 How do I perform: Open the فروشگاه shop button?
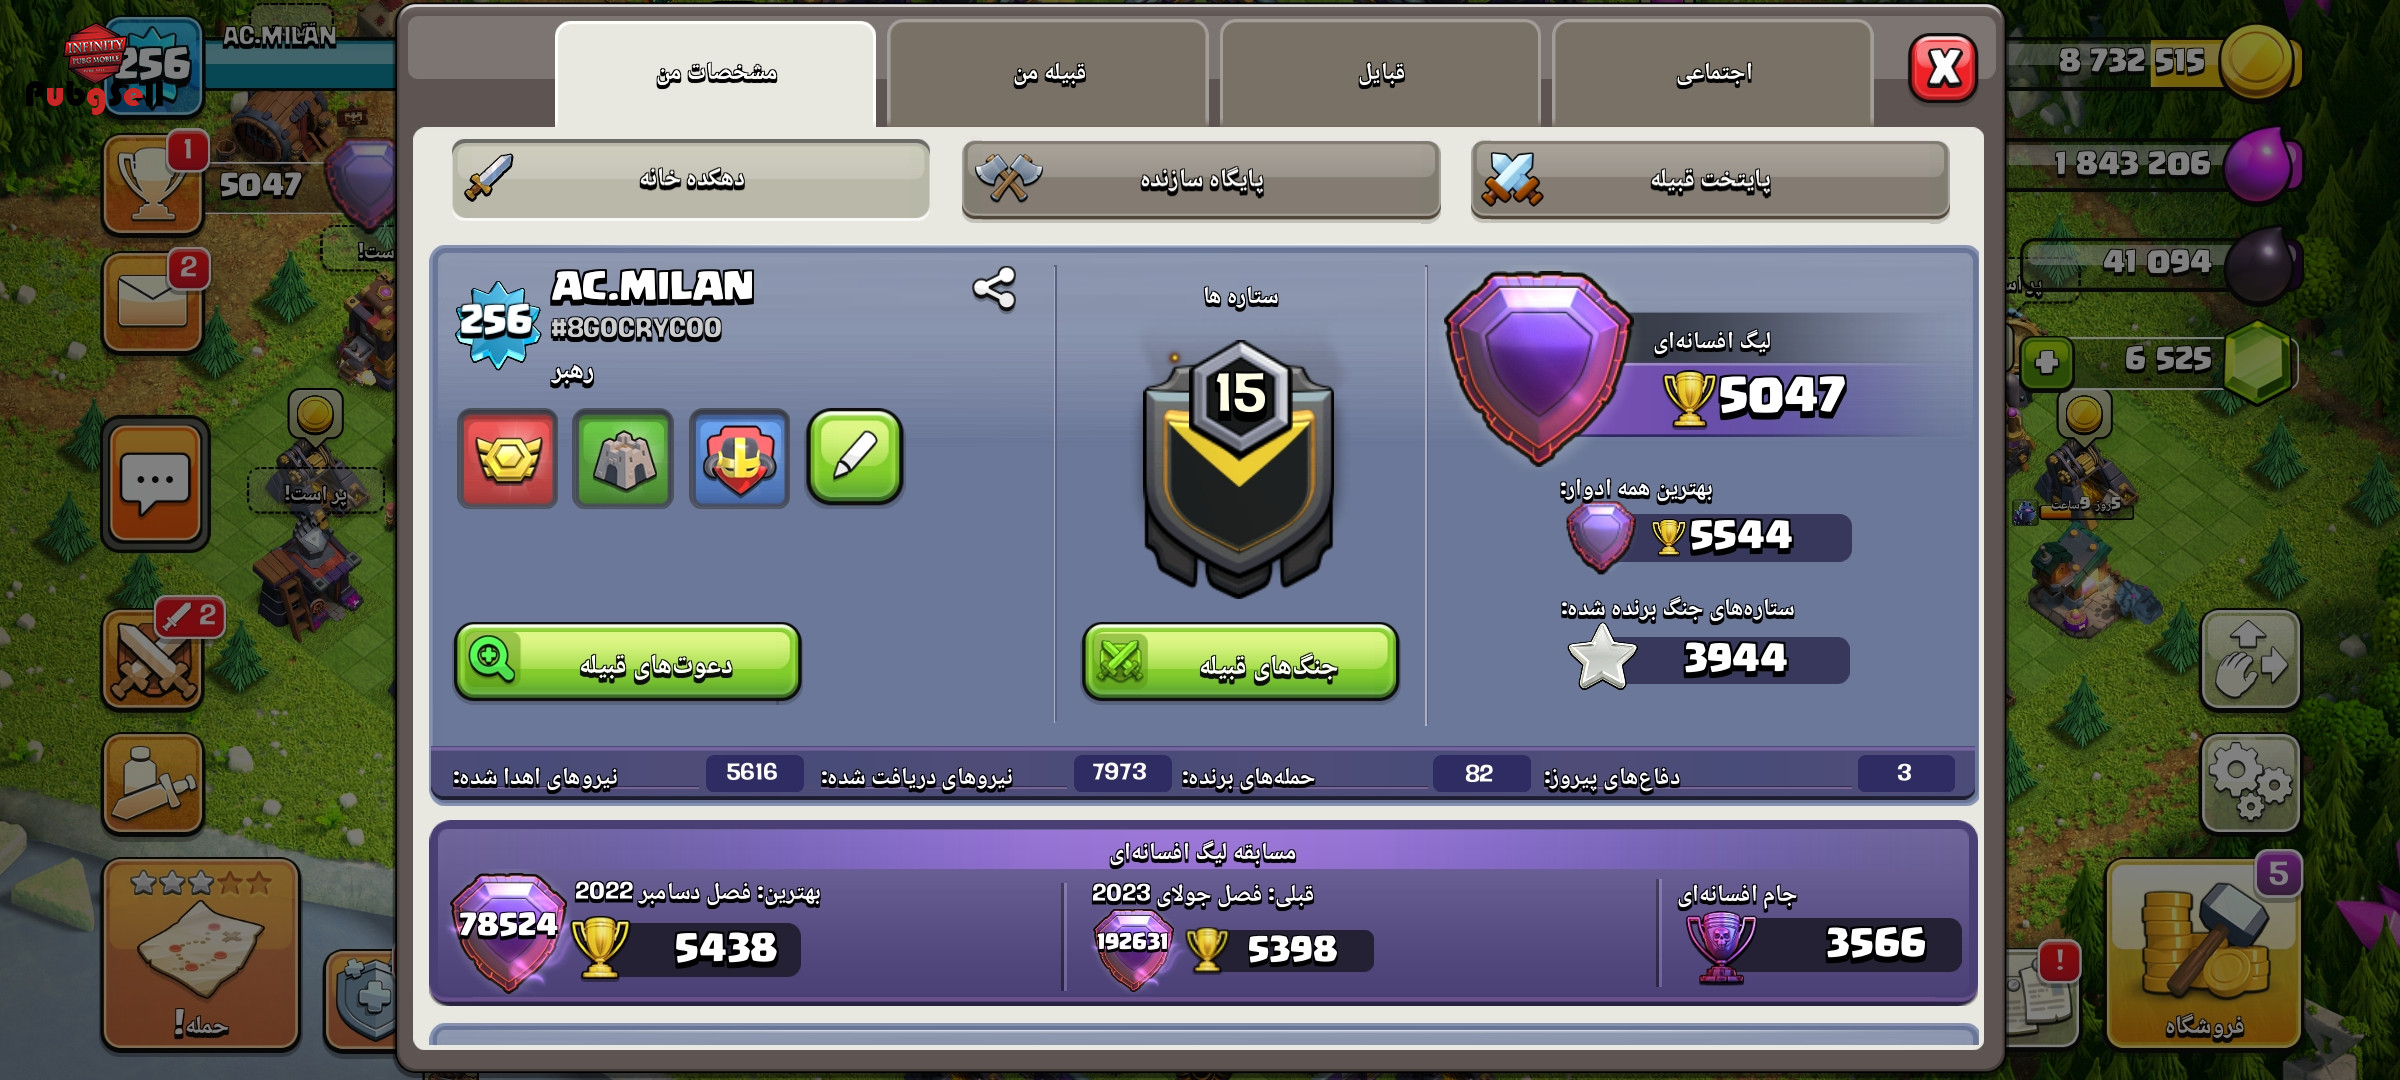2204,955
